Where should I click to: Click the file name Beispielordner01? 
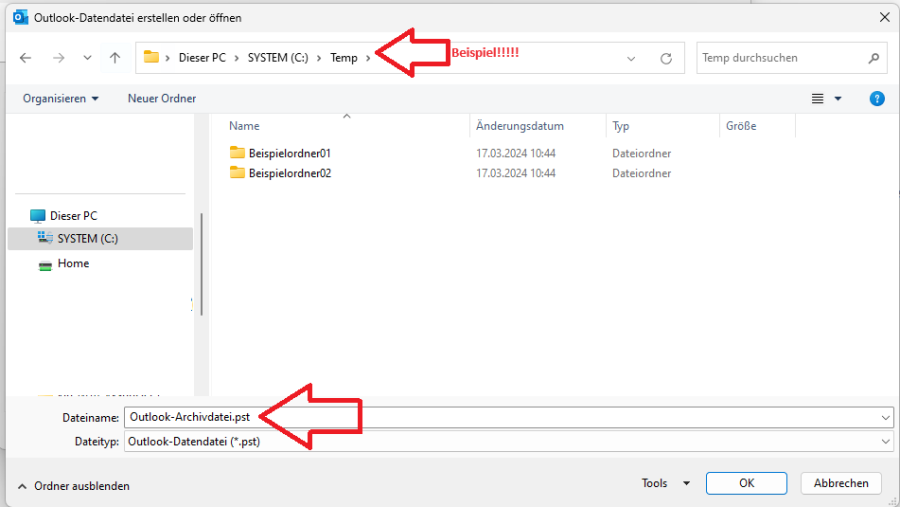coord(290,153)
